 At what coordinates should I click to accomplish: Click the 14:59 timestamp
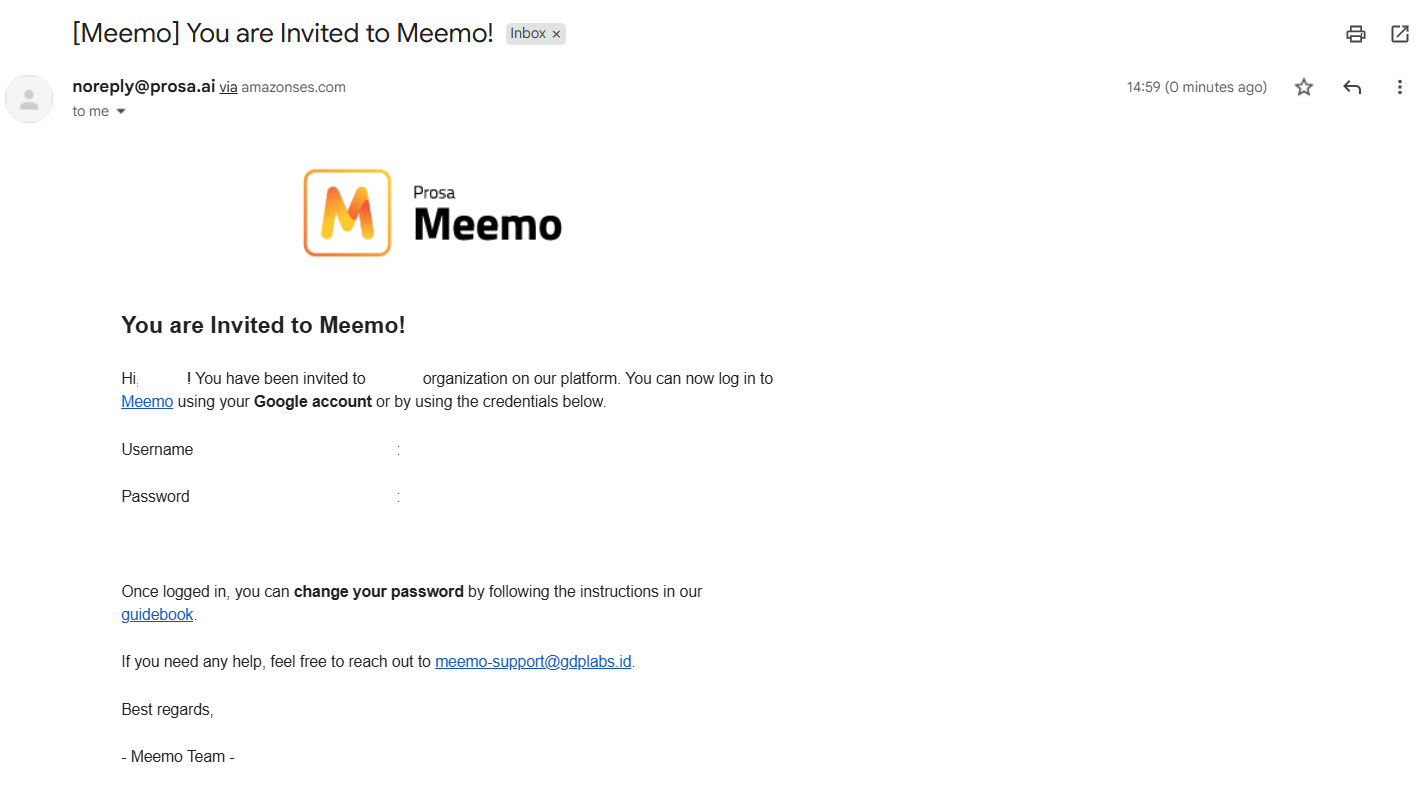[1196, 87]
